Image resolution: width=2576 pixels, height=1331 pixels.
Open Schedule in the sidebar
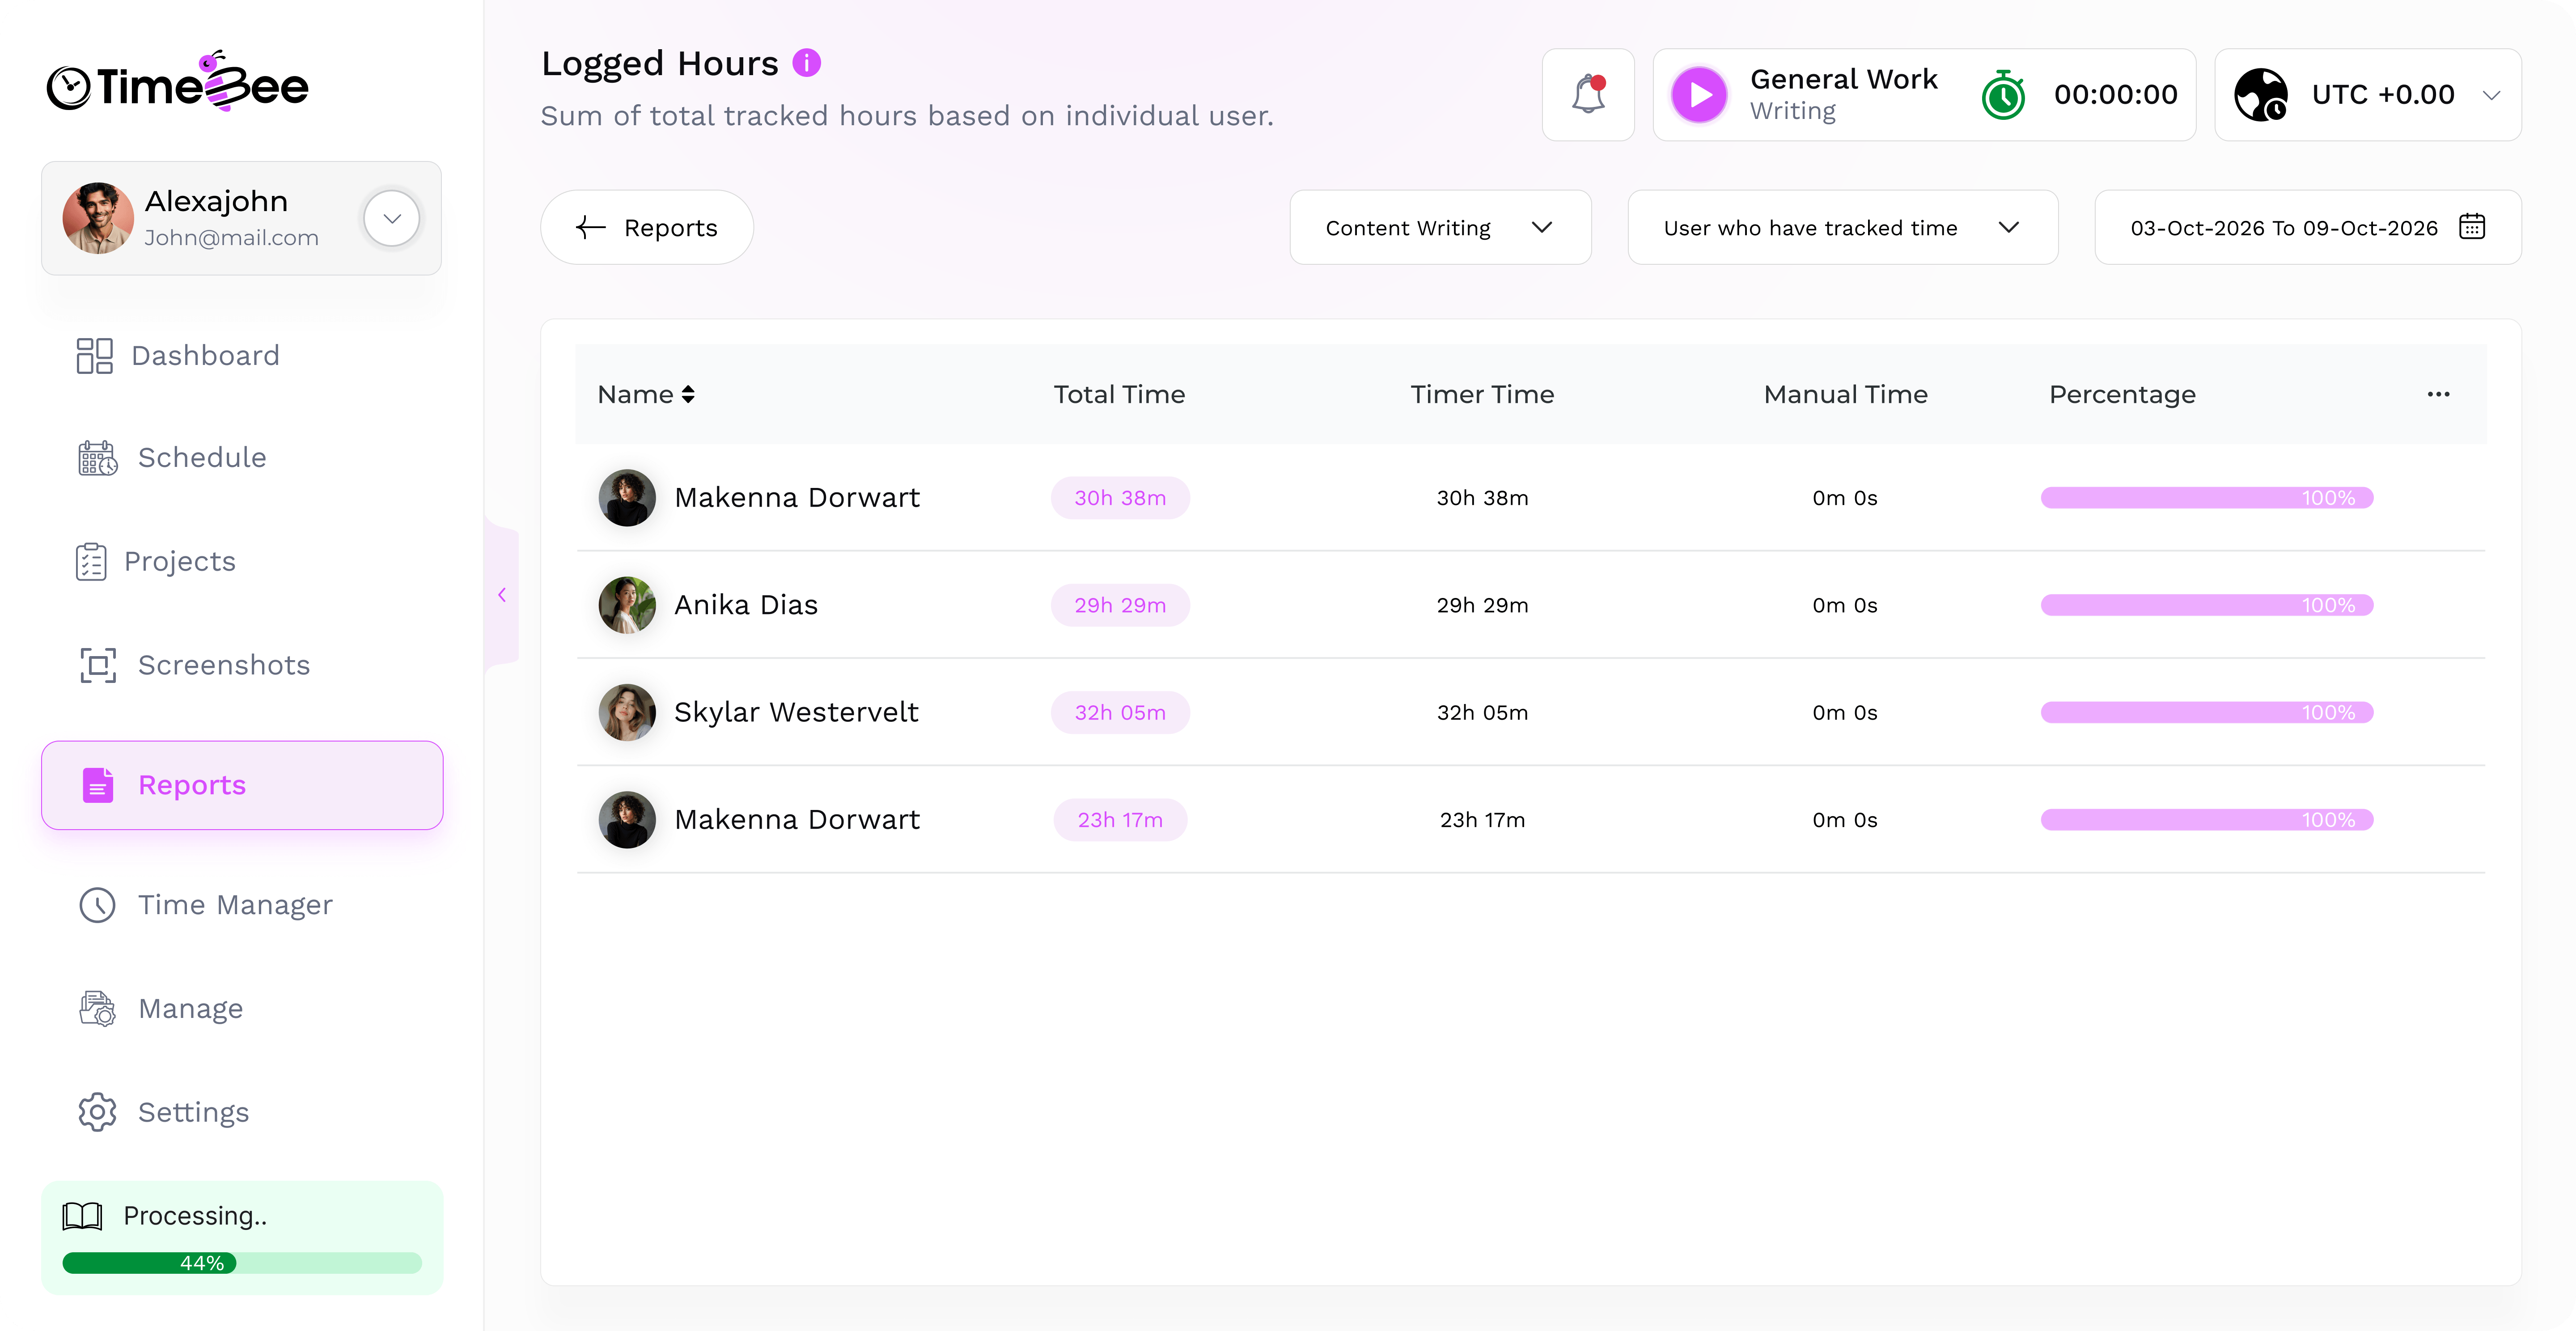(x=172, y=458)
